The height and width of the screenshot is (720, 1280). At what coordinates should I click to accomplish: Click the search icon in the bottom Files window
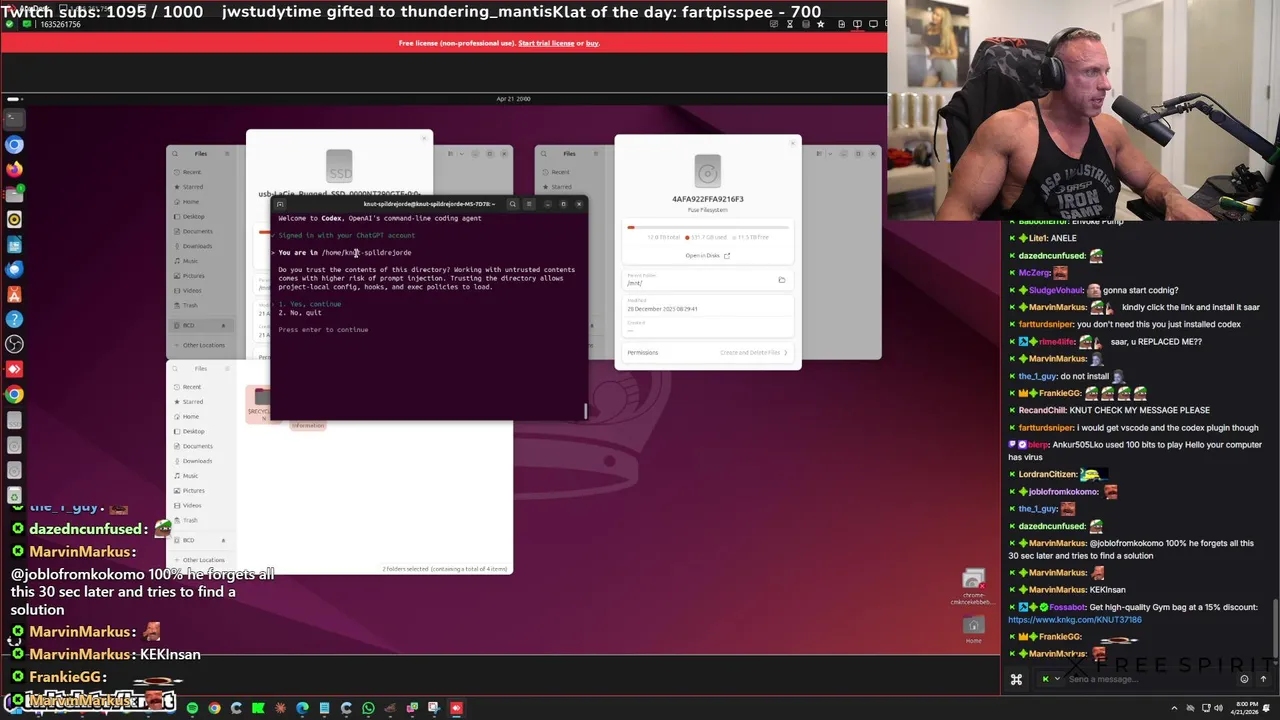click(x=175, y=369)
